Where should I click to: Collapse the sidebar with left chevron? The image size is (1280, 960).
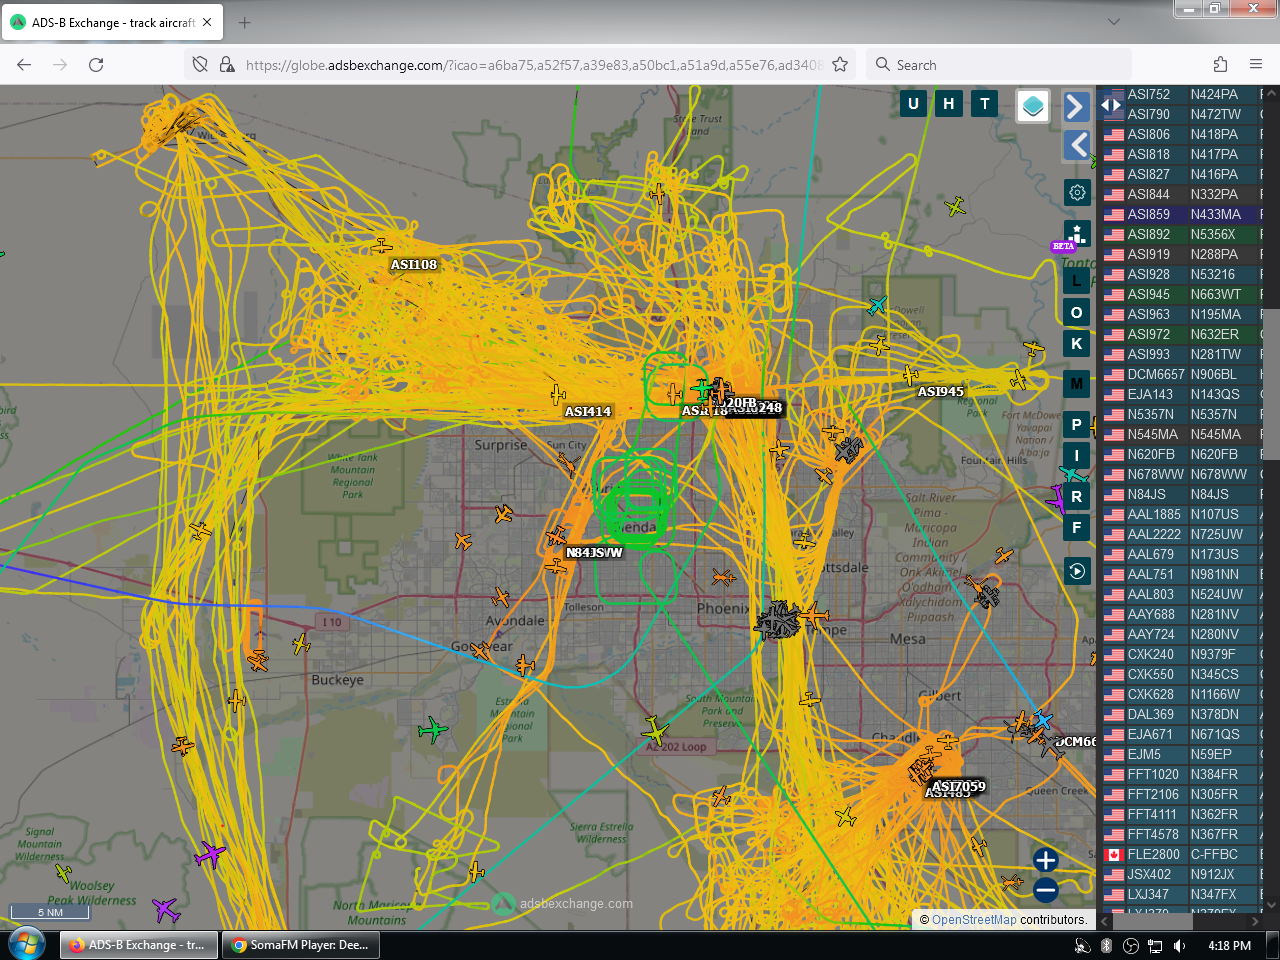point(1076,144)
